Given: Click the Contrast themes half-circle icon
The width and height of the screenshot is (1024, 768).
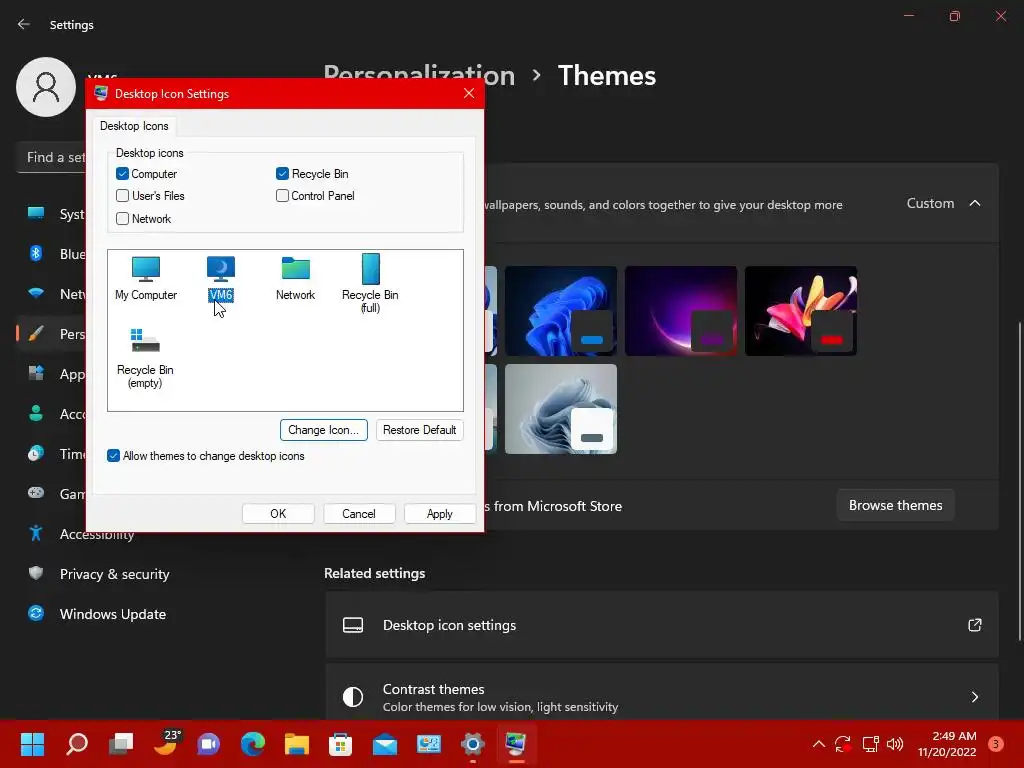Looking at the screenshot, I should tap(353, 697).
